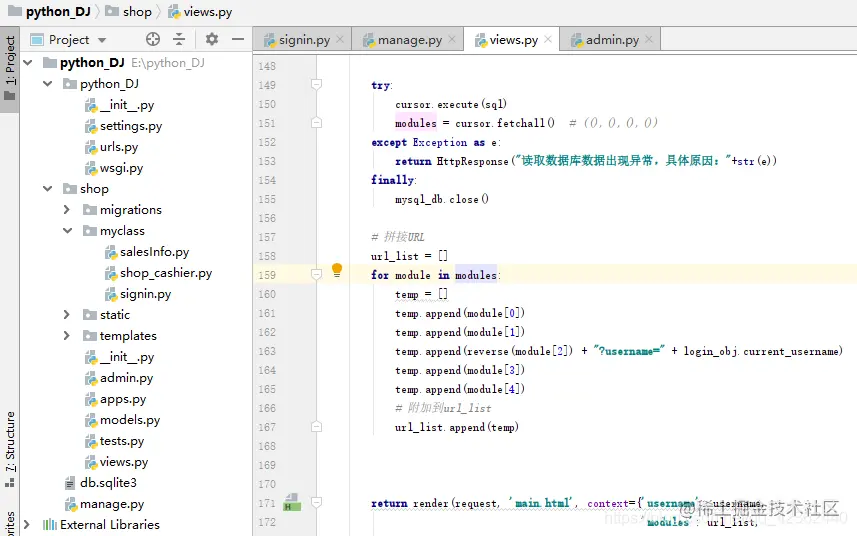
Task: Click line number 163 in gutter
Action: click(267, 351)
